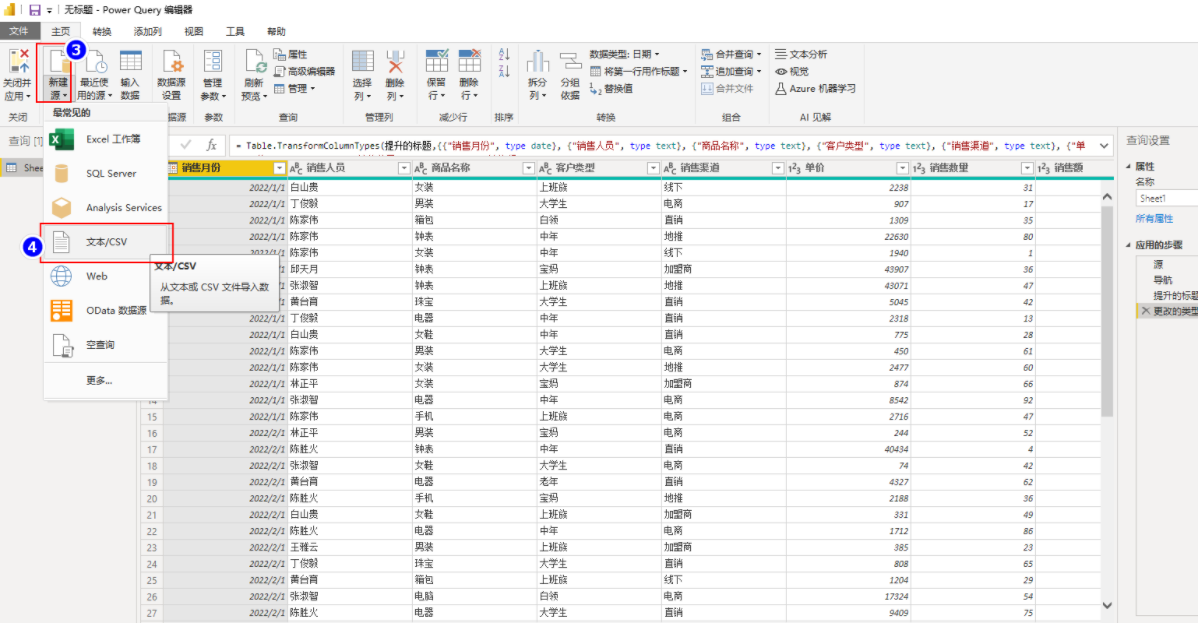Click the Split Column (拆分列) icon
This screenshot has height=623, width=1200.
pyautogui.click(x=538, y=61)
